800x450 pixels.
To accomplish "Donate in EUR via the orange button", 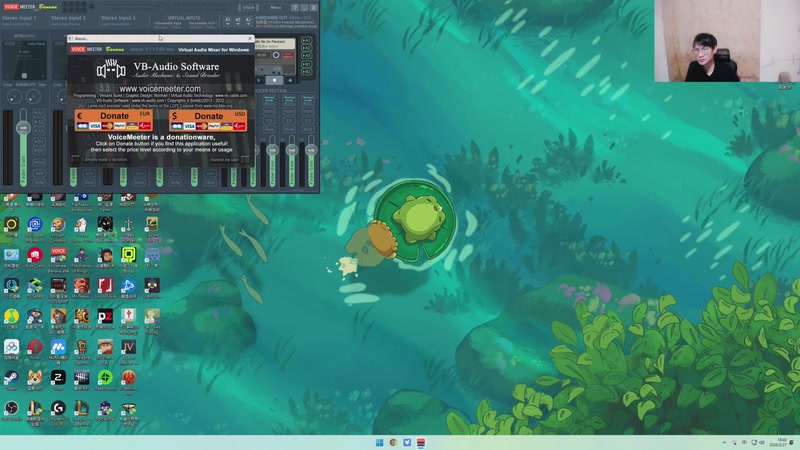I will [113, 120].
